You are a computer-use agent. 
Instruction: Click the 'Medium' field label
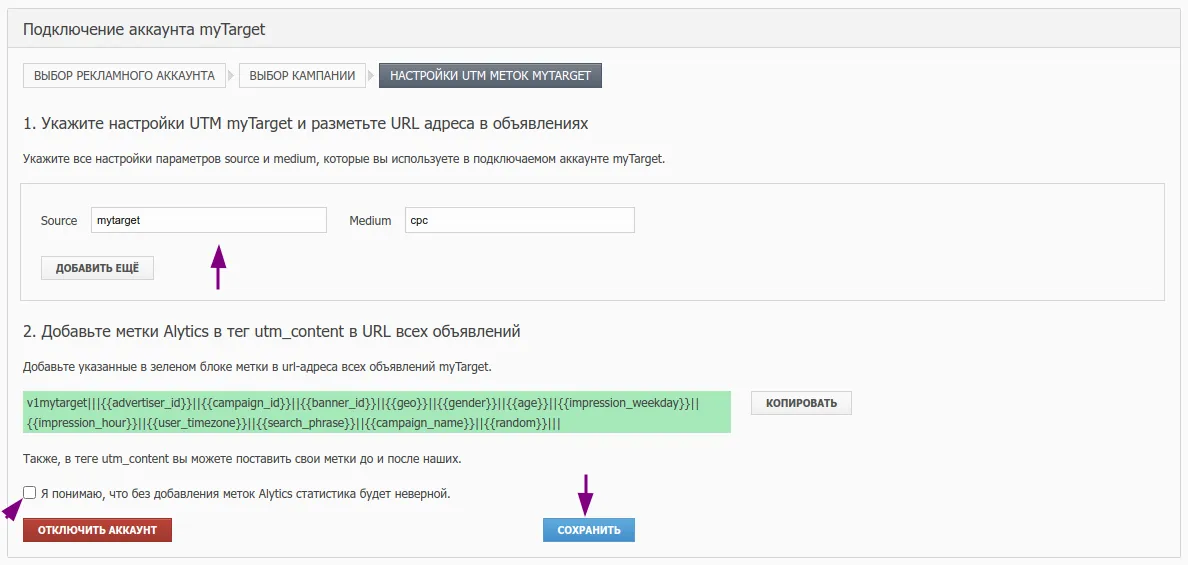pyautogui.click(x=370, y=220)
